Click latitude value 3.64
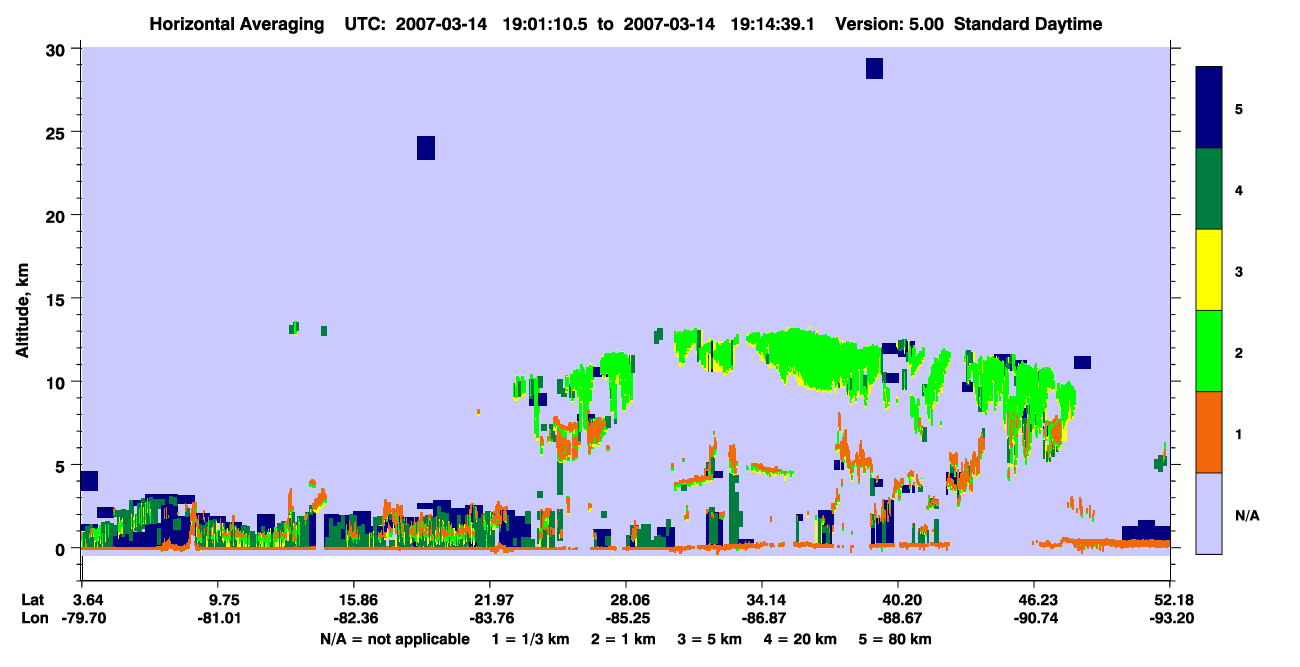The image size is (1300, 667). click(x=87, y=600)
